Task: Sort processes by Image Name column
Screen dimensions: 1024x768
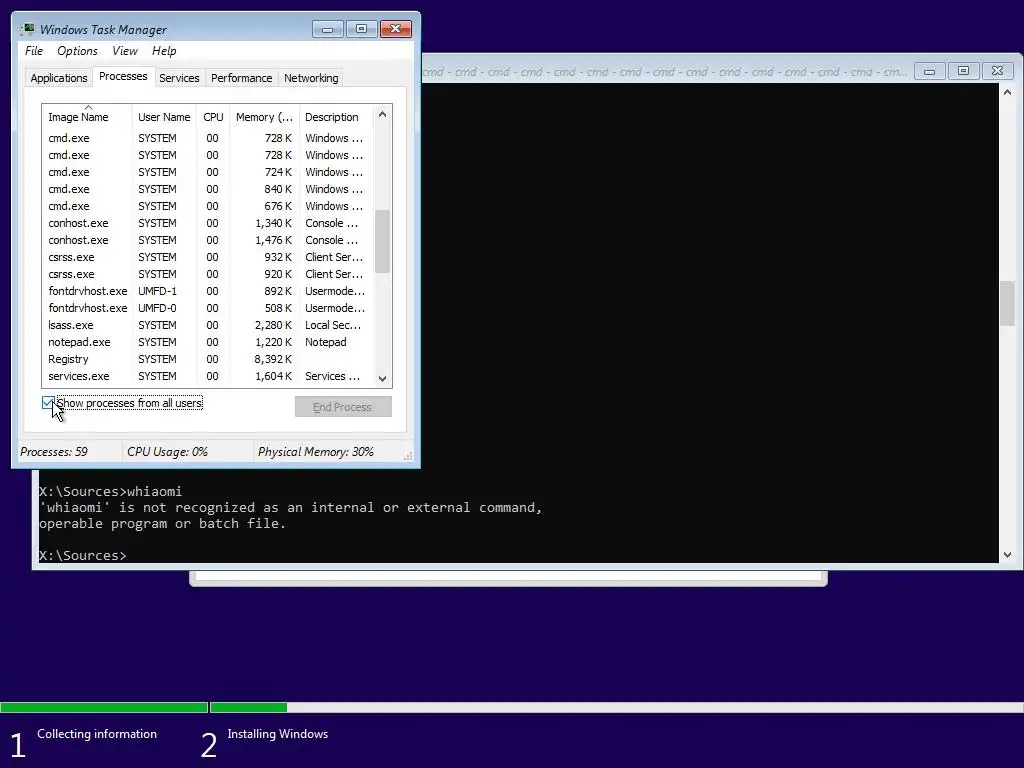Action: [87, 117]
